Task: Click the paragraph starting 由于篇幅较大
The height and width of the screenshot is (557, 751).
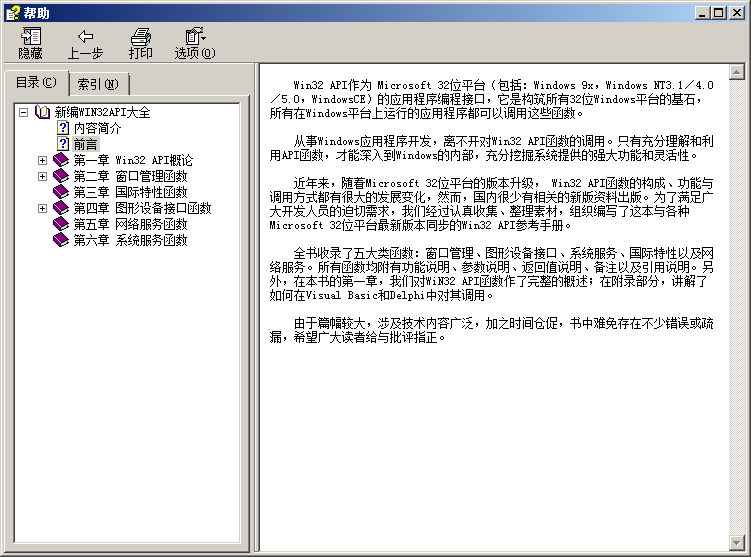Action: click(491, 330)
